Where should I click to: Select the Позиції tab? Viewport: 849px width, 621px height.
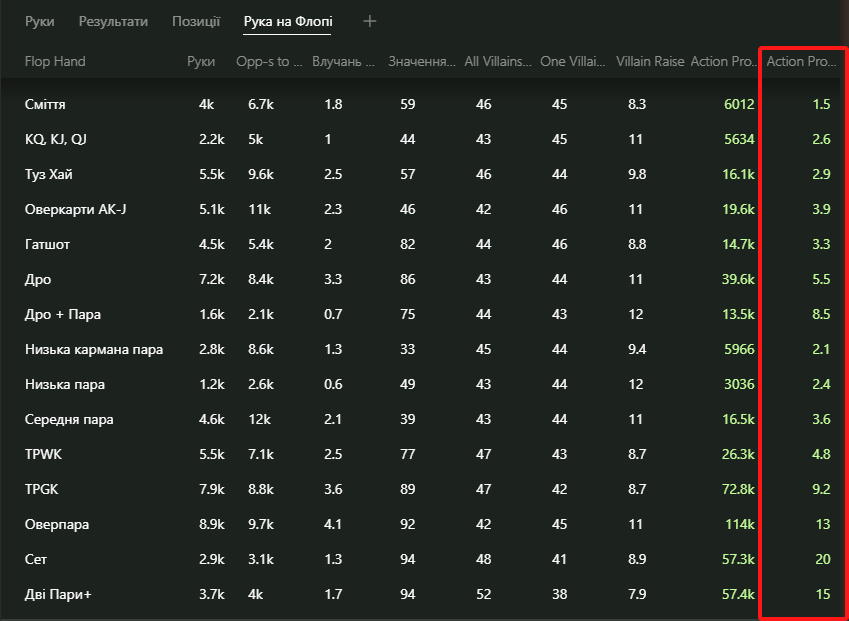tap(196, 22)
